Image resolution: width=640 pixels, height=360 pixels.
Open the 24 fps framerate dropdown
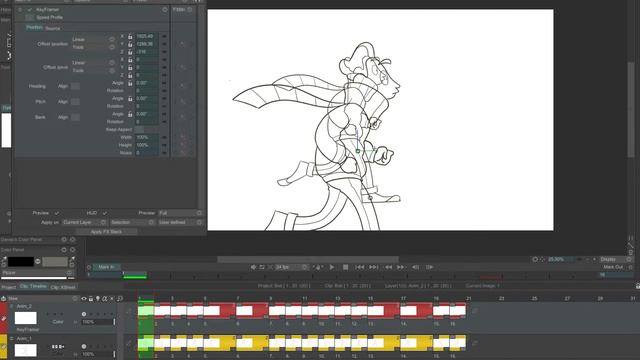click(291, 267)
